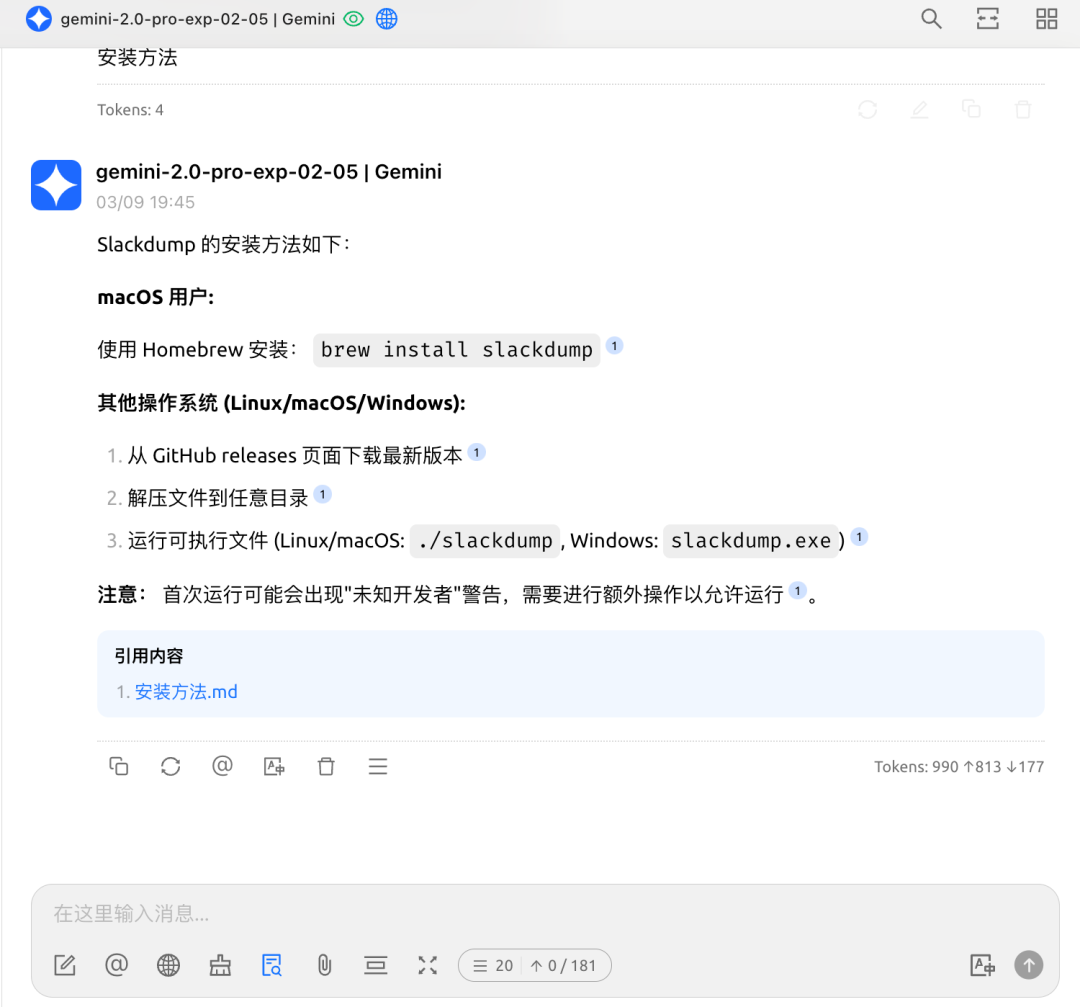The height and width of the screenshot is (1007, 1080).
Task: Copy the assistant's reply
Action: click(118, 766)
